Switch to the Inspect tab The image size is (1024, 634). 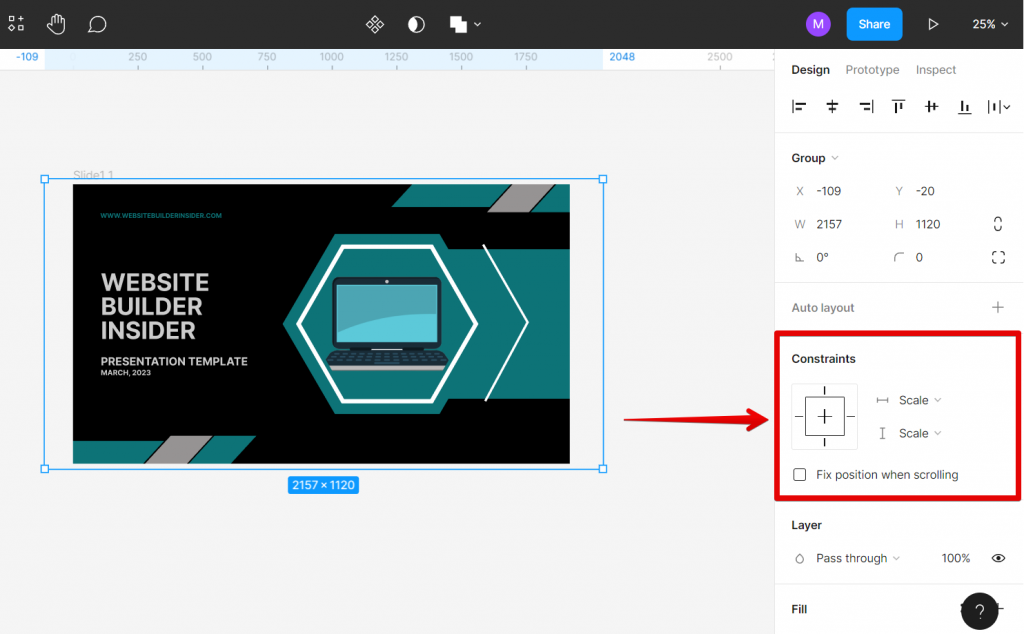tap(936, 70)
